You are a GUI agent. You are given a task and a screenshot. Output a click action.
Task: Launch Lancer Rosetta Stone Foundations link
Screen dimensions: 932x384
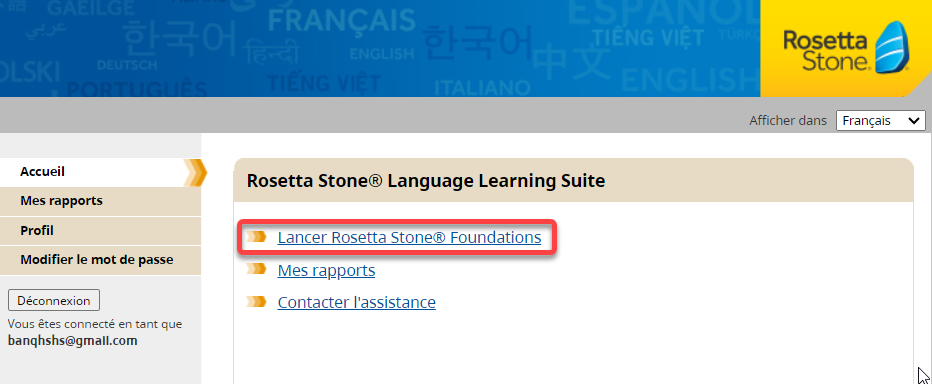[x=409, y=238]
